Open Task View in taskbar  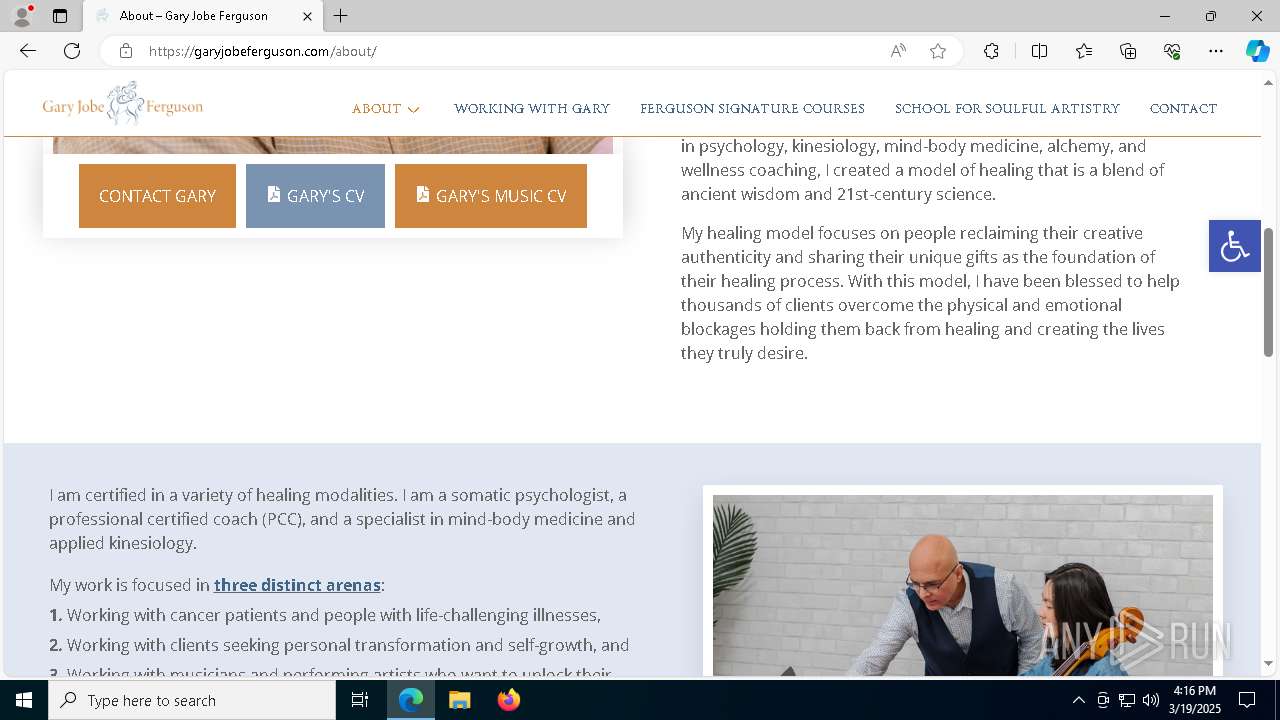[360, 700]
